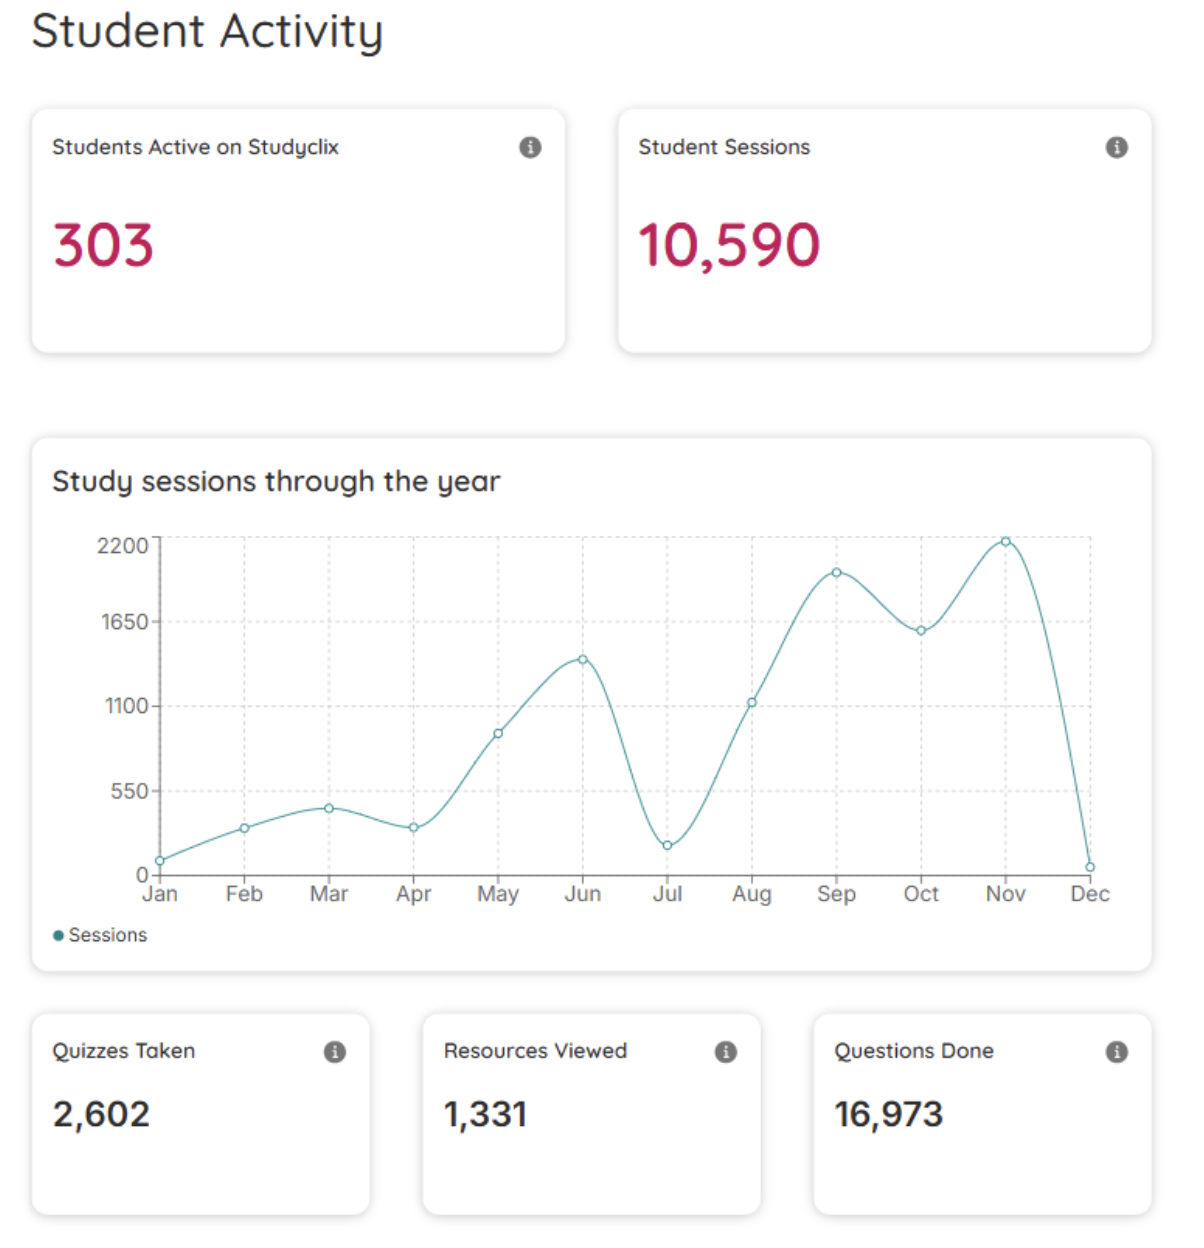Click the Mar x-axis label

click(329, 894)
